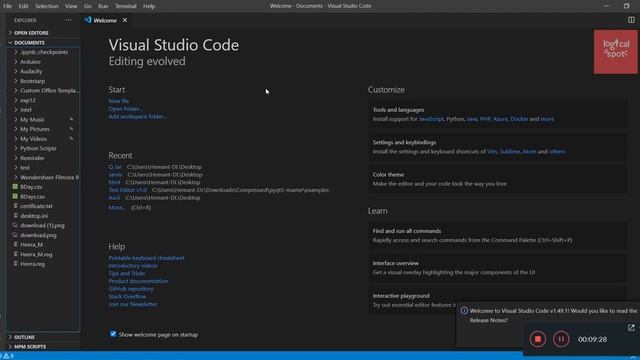Open Stack Overflow help link
640x360 pixels.
click(x=127, y=297)
